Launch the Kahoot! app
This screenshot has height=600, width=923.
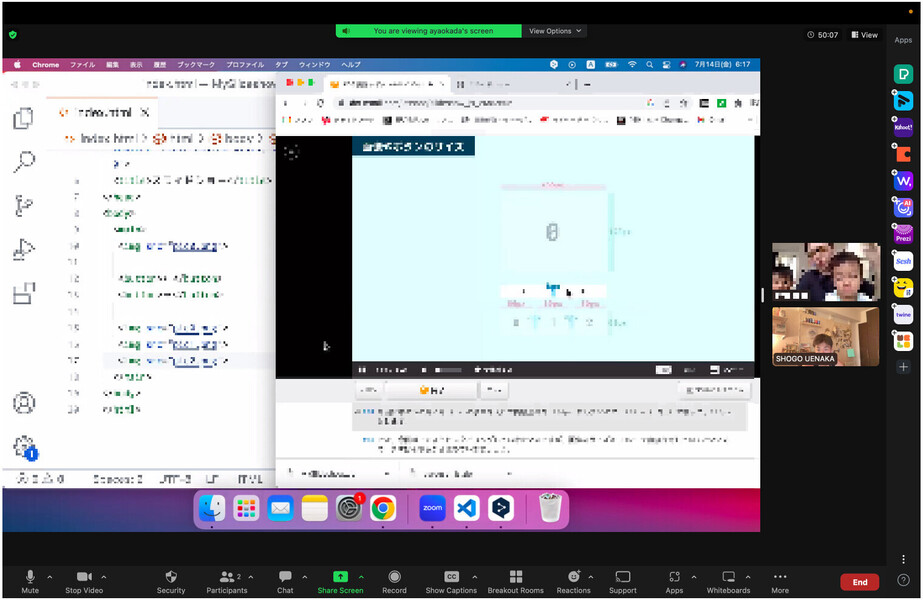(x=903, y=127)
